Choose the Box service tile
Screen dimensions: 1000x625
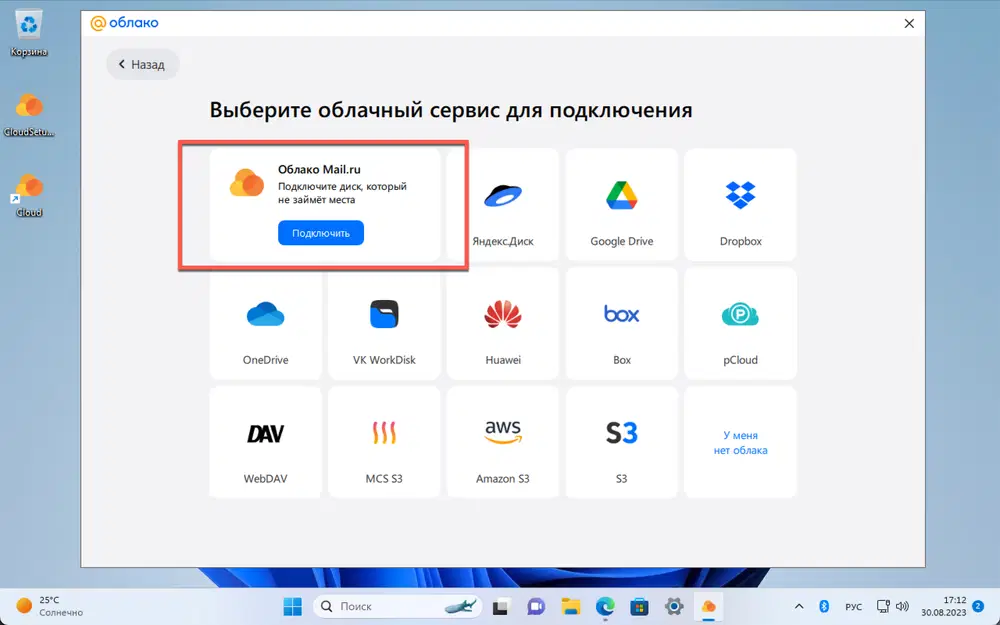pos(621,323)
